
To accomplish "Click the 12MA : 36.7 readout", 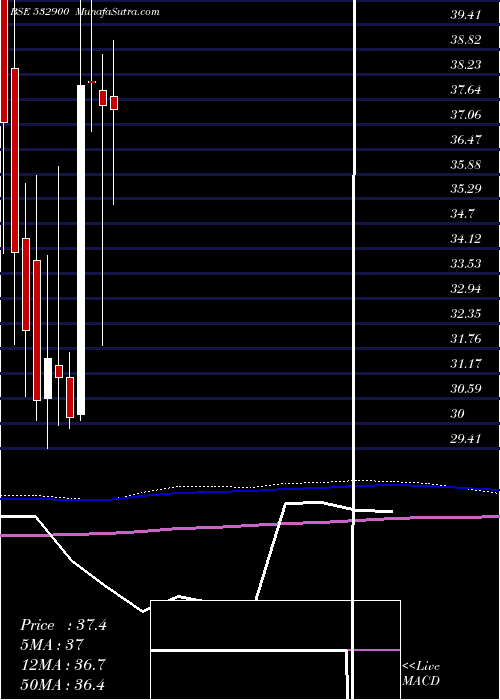I will (x=63, y=665).
